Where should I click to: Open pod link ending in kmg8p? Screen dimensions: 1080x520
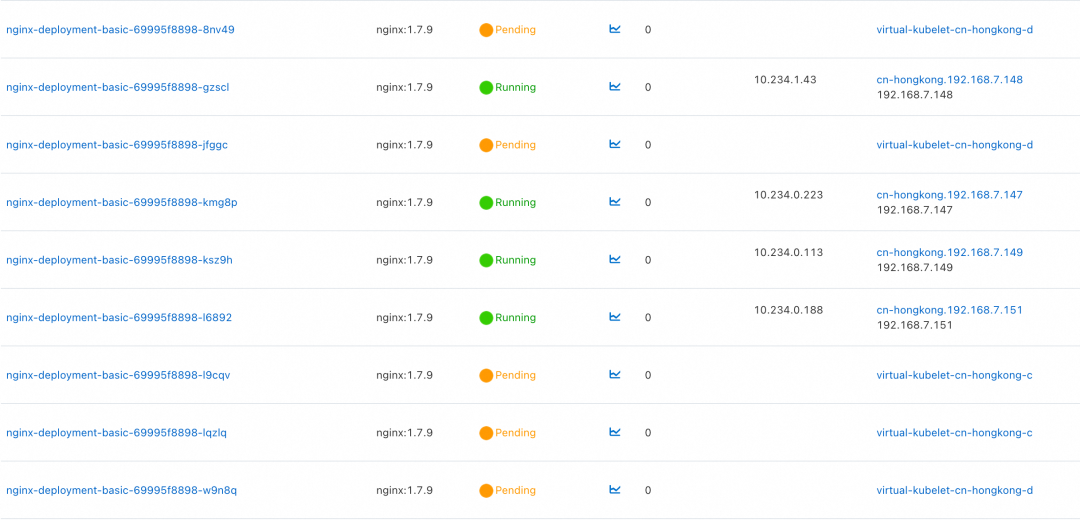pyautogui.click(x=121, y=203)
